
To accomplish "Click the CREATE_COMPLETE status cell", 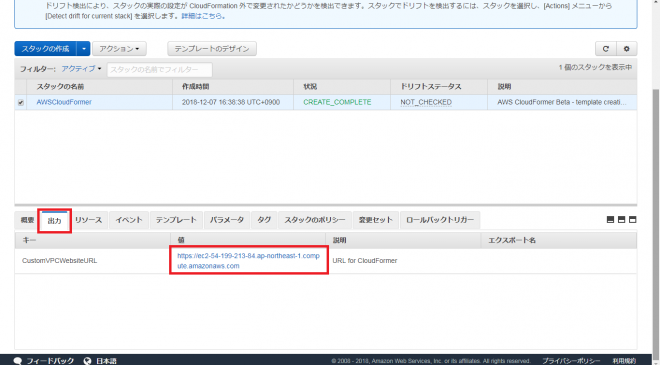I will [x=337, y=102].
